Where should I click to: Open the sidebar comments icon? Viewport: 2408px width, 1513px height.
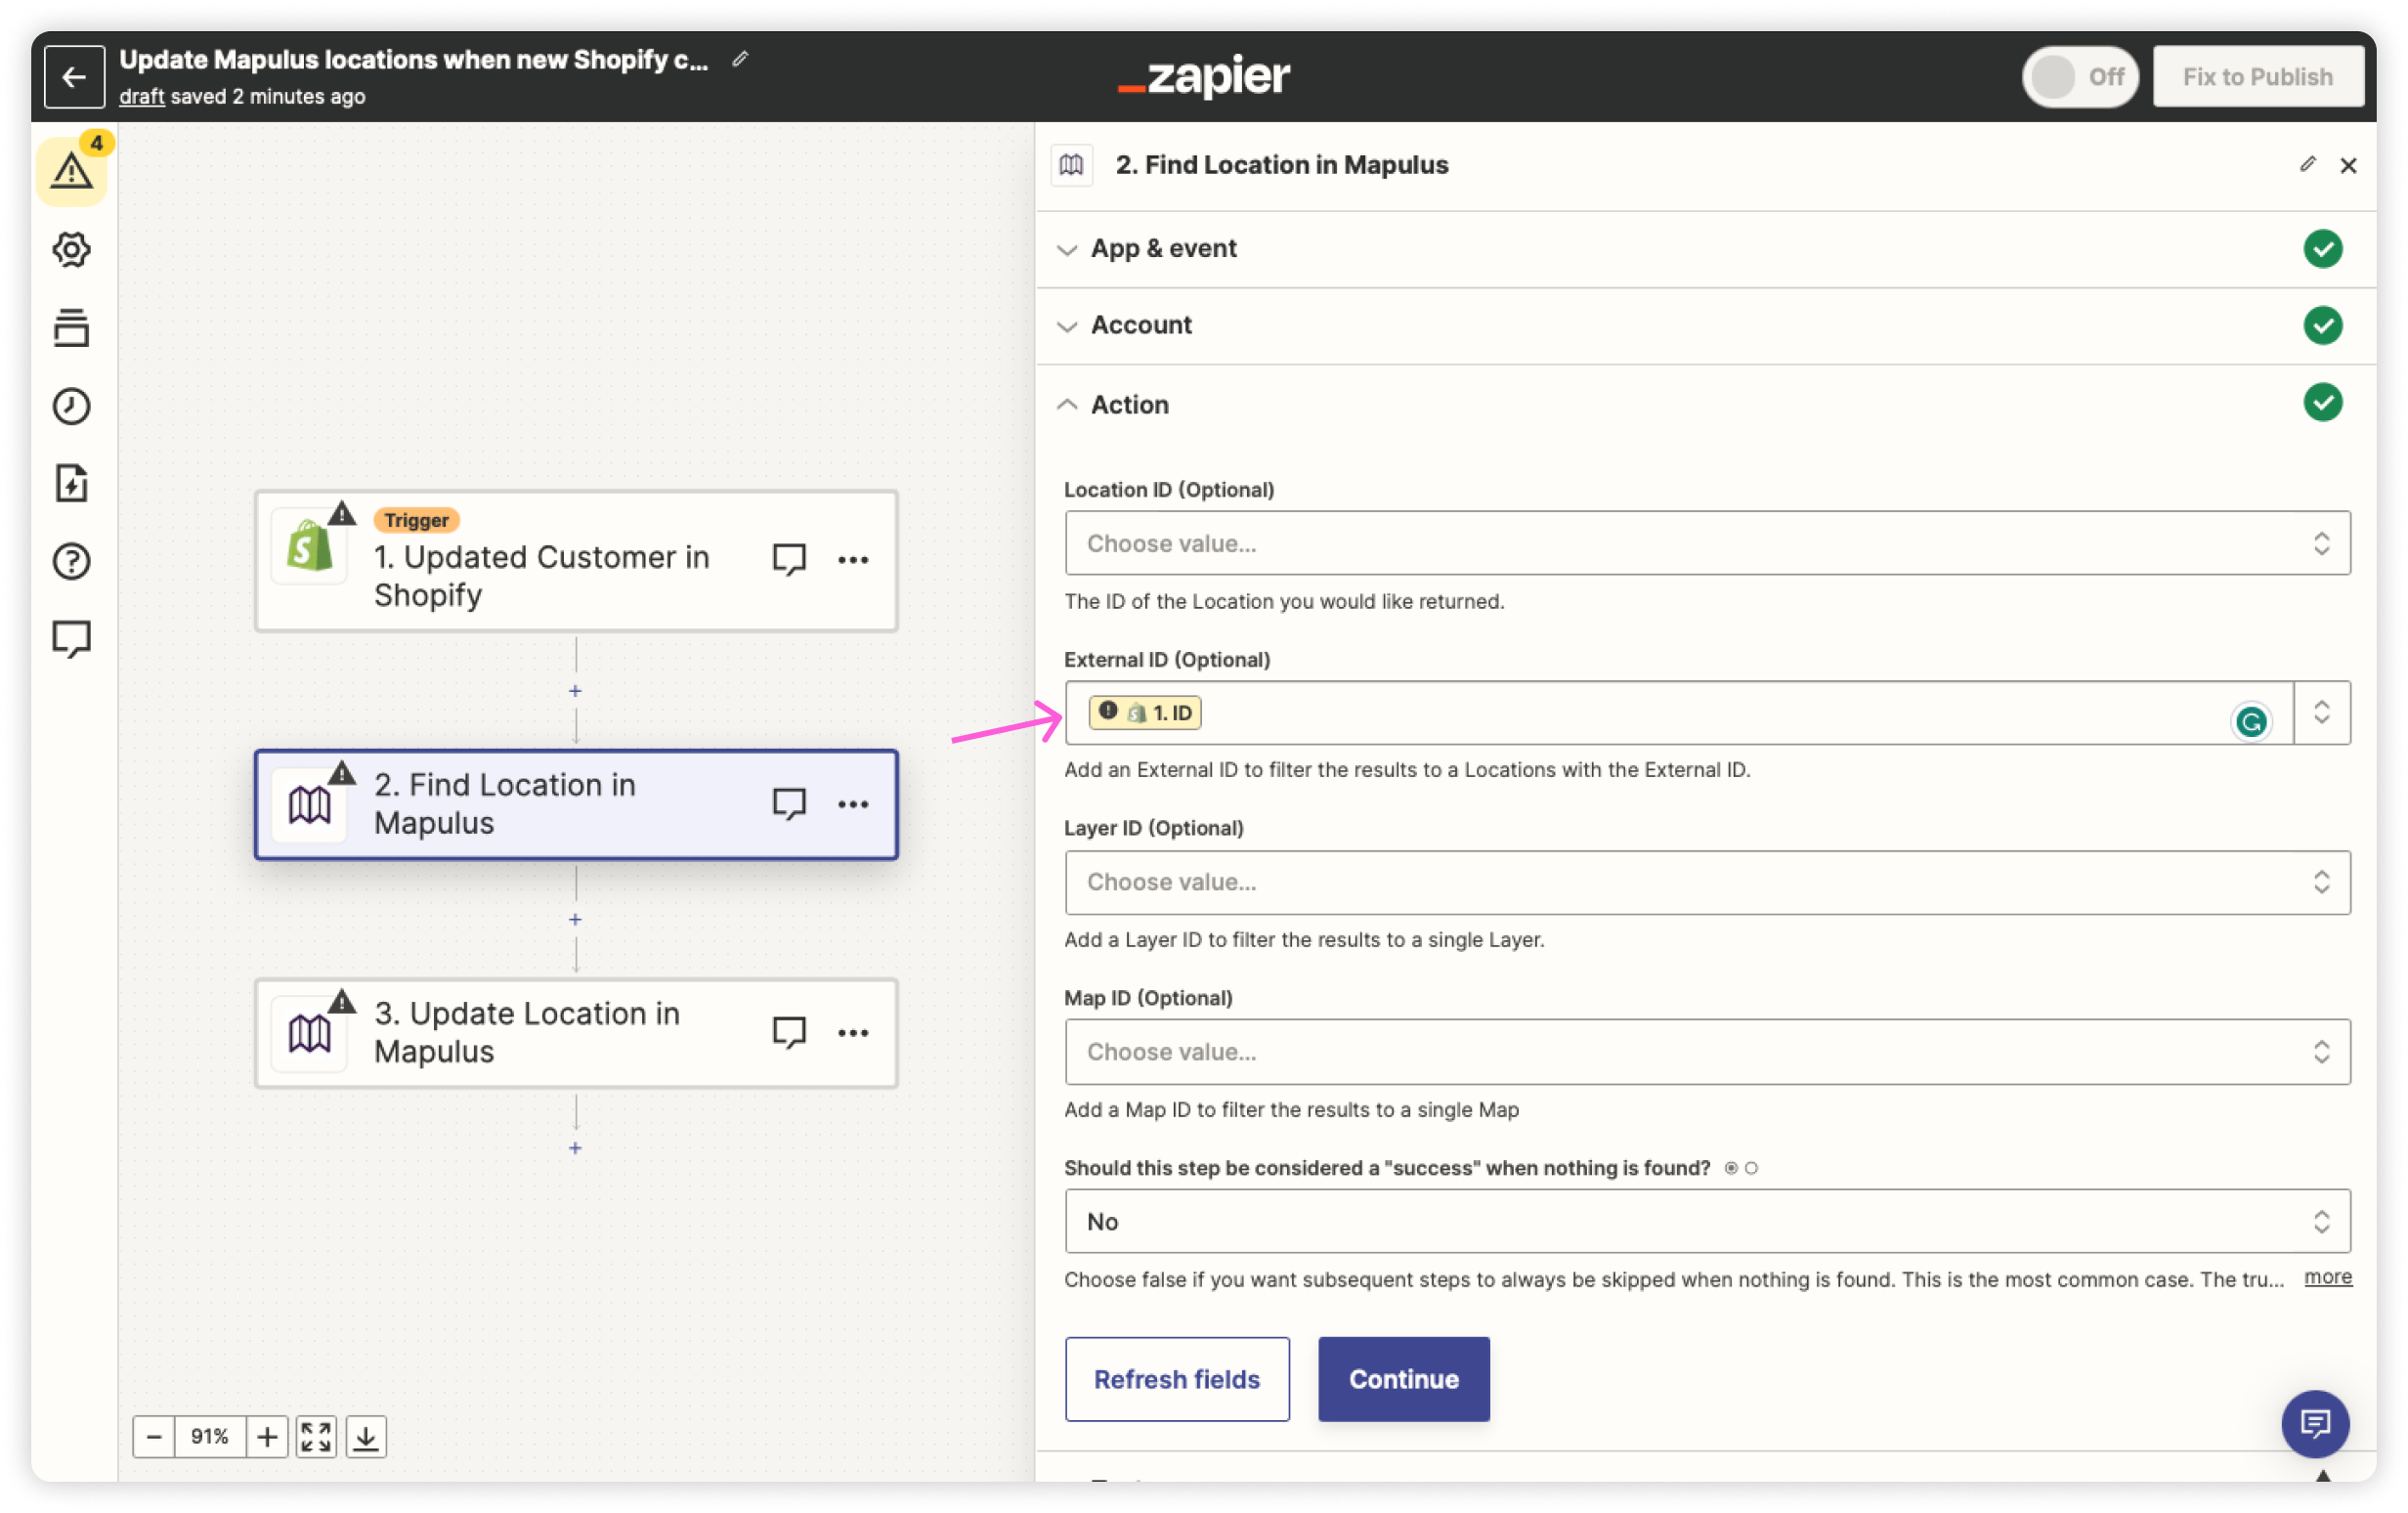click(x=71, y=638)
